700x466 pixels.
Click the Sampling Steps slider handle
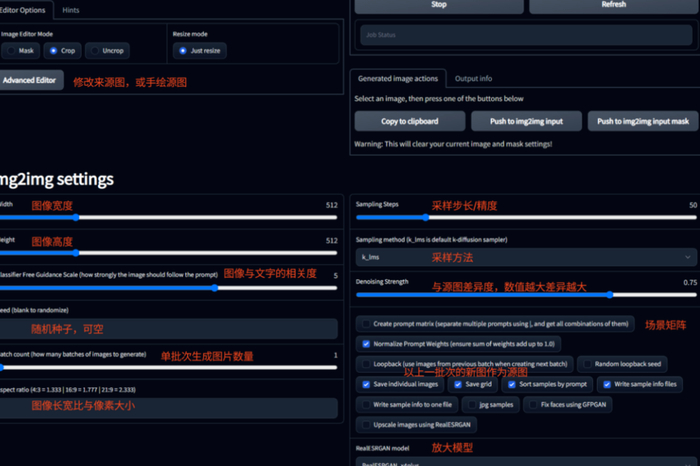(425, 217)
